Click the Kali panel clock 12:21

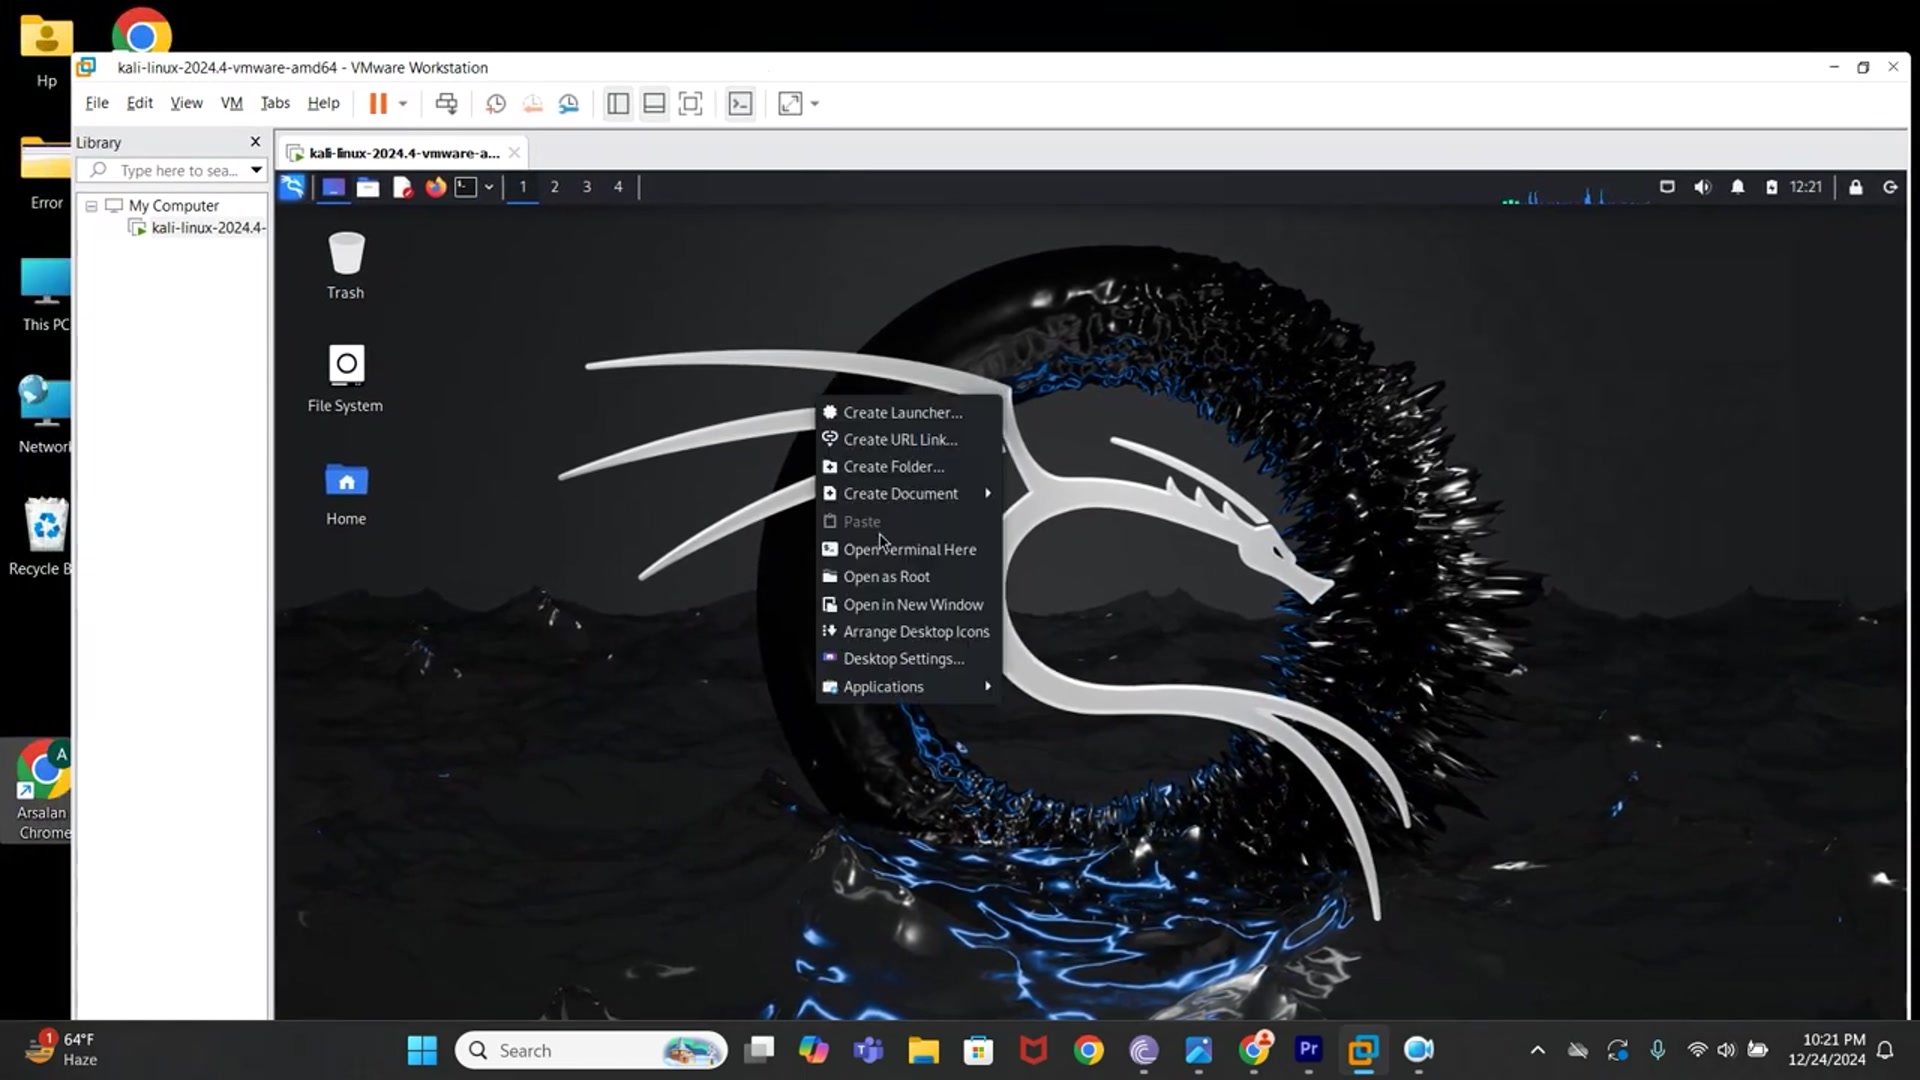1806,187
